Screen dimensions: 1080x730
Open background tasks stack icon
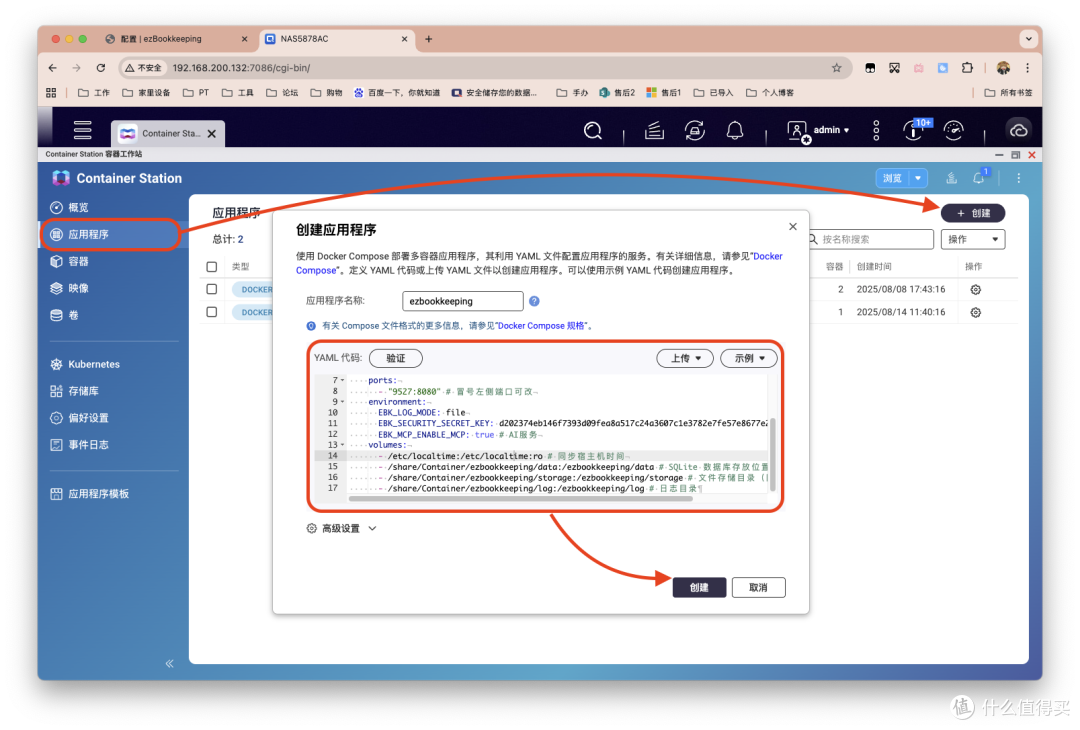[x=654, y=130]
